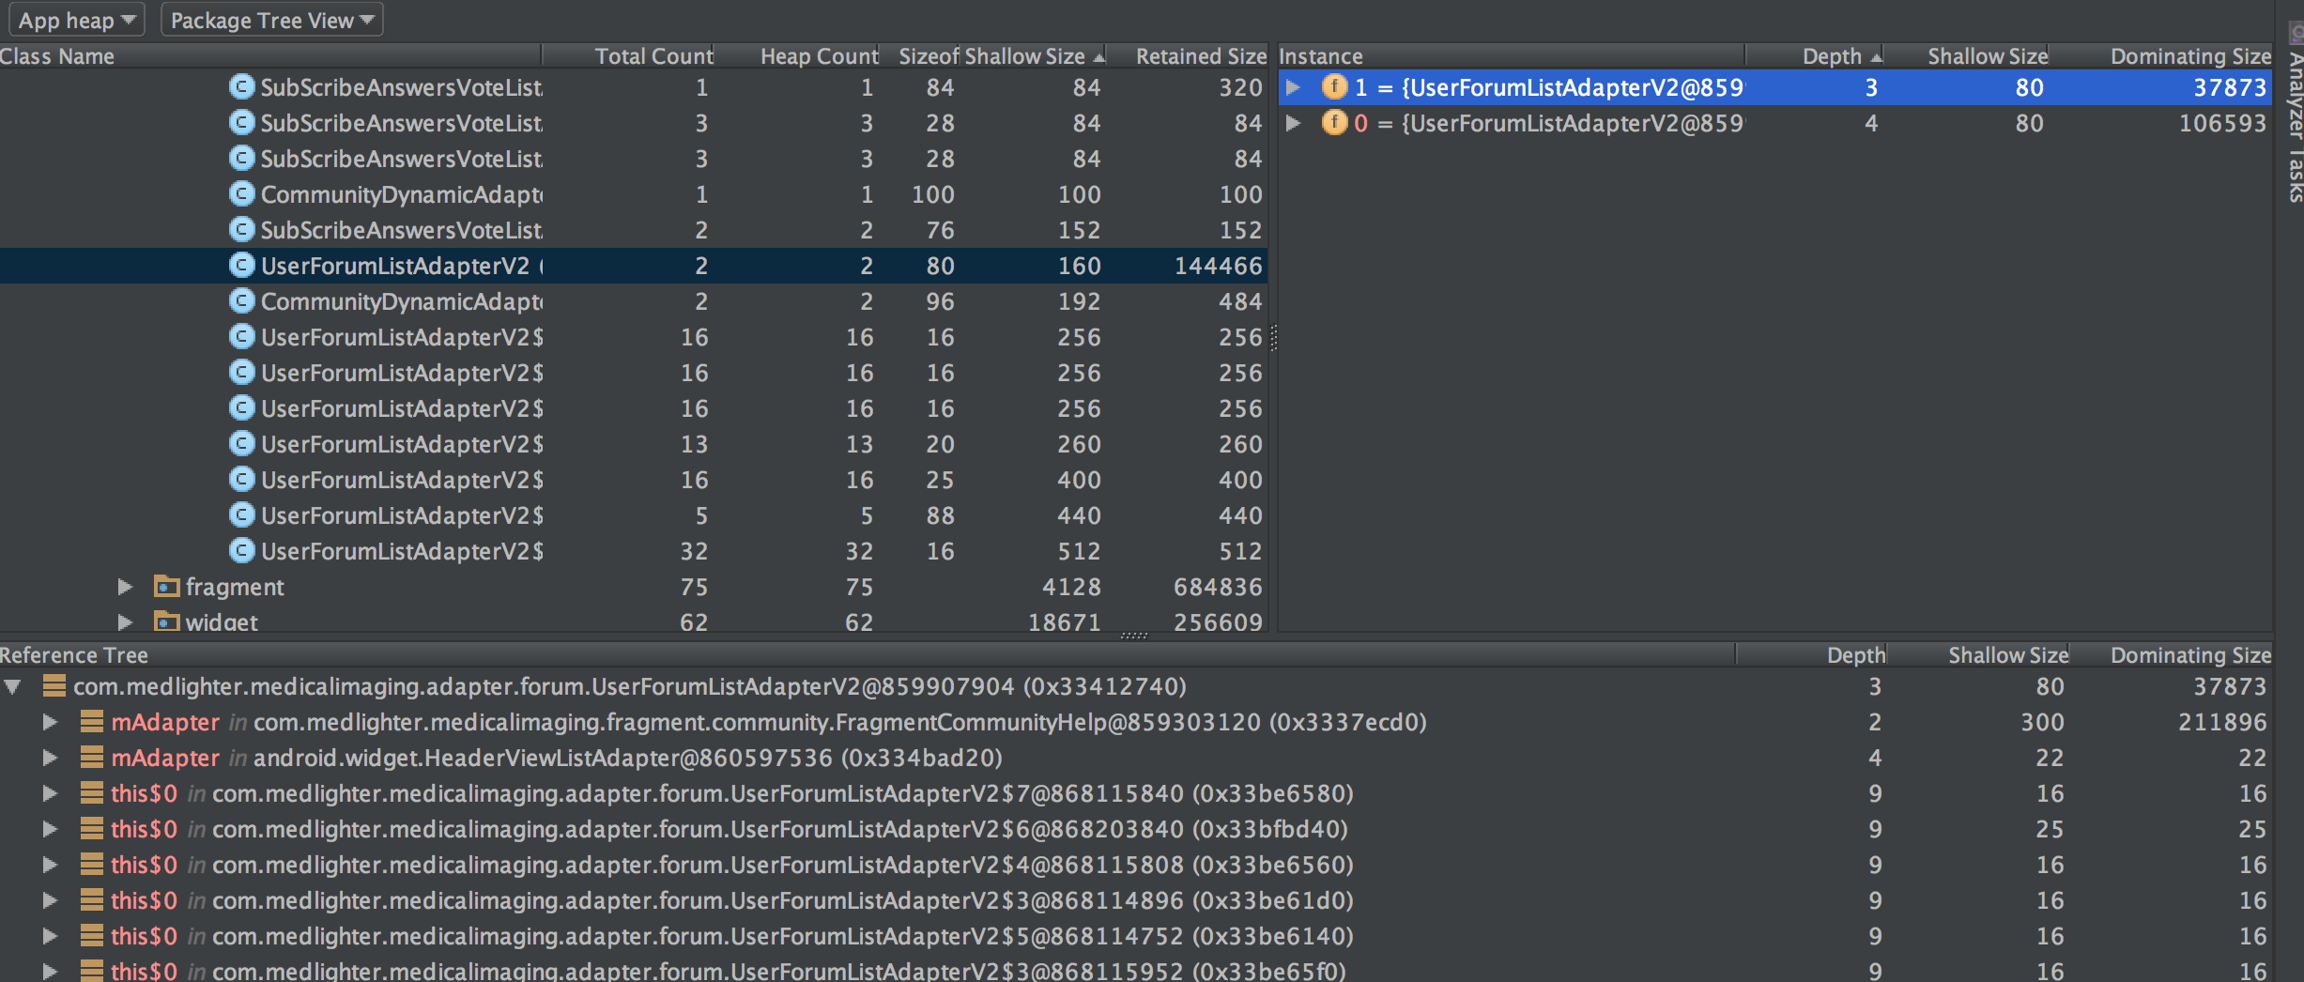
Task: Expand instance 1 of UserForumListAdapterV2
Action: (x=1293, y=88)
